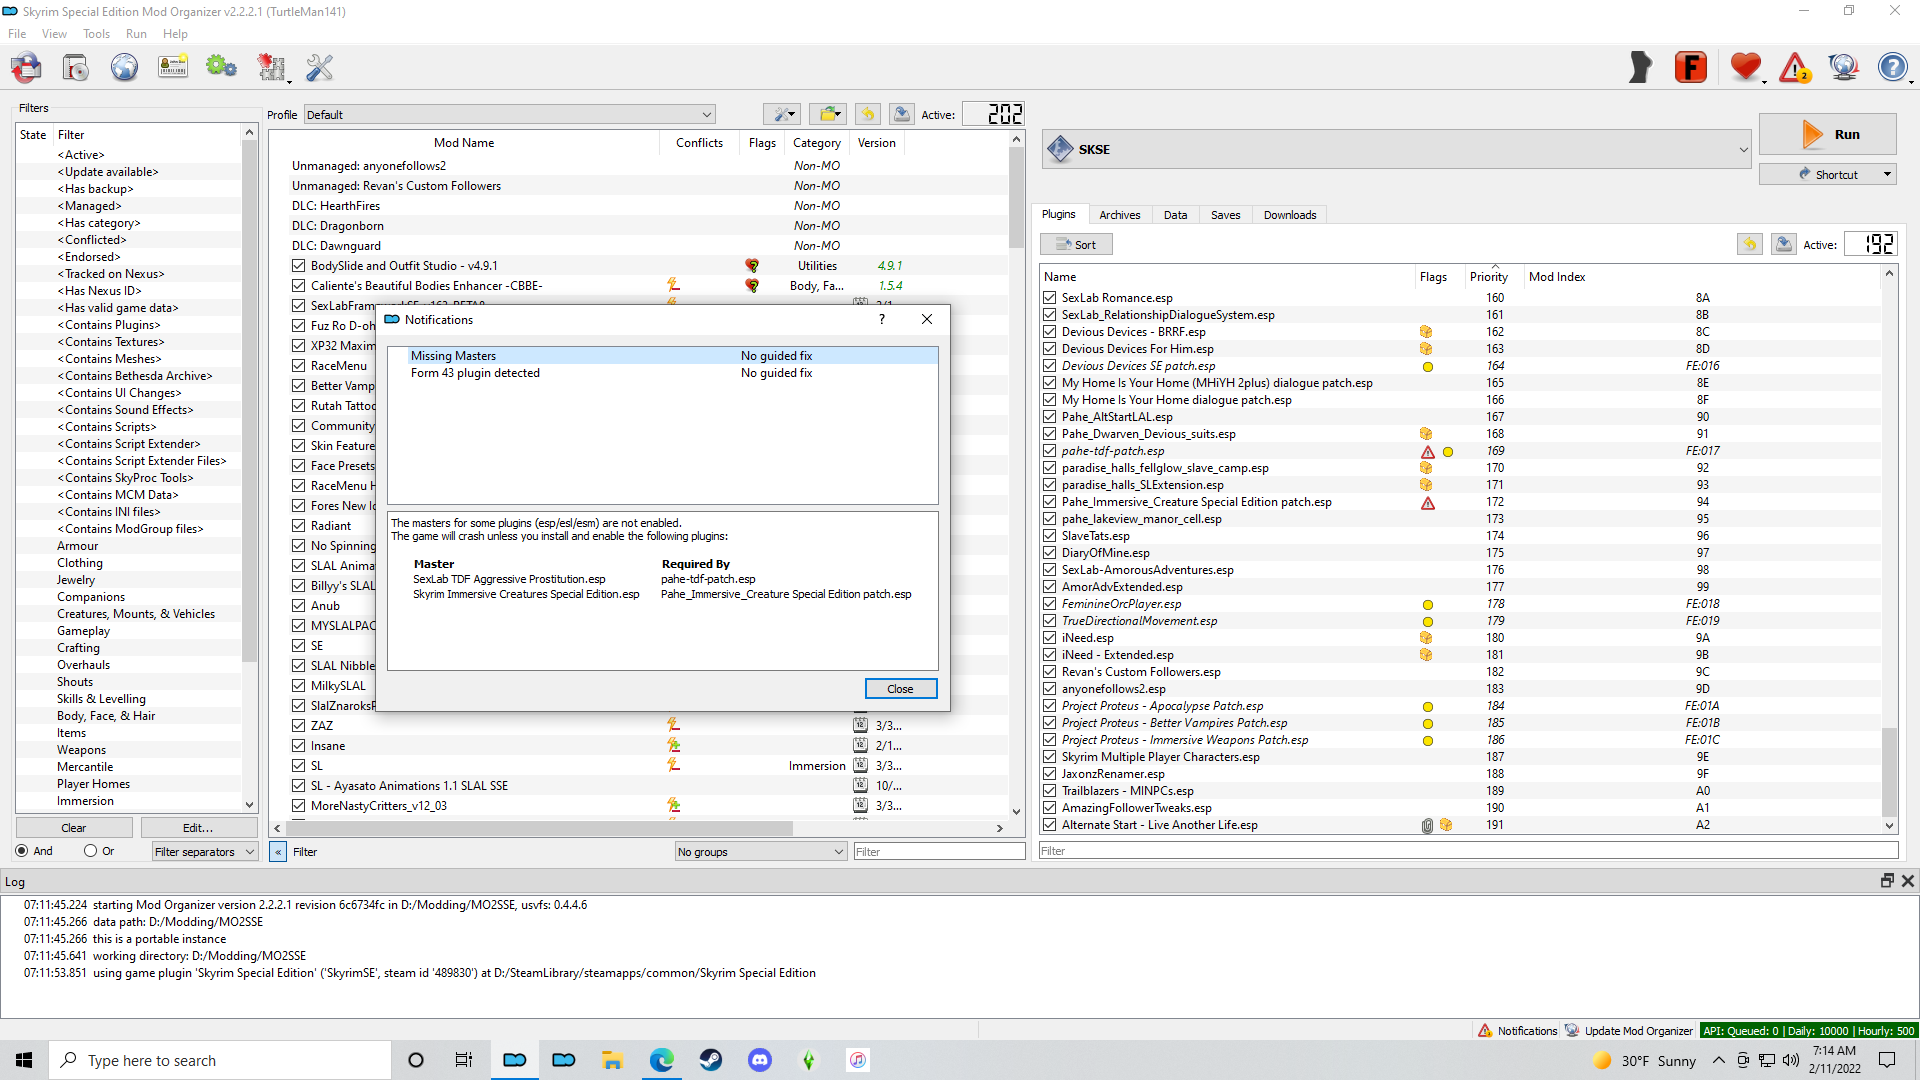
Task: Open the profiles ID card icon
Action: (173, 68)
